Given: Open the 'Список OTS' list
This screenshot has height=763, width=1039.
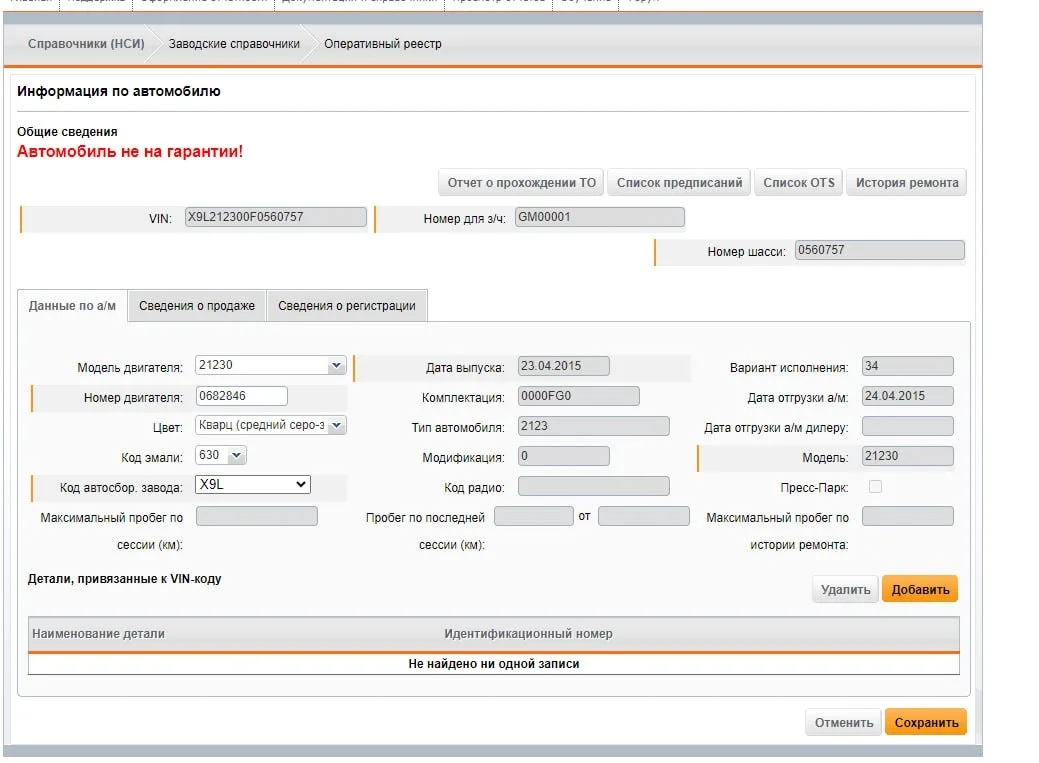Looking at the screenshot, I should (798, 182).
